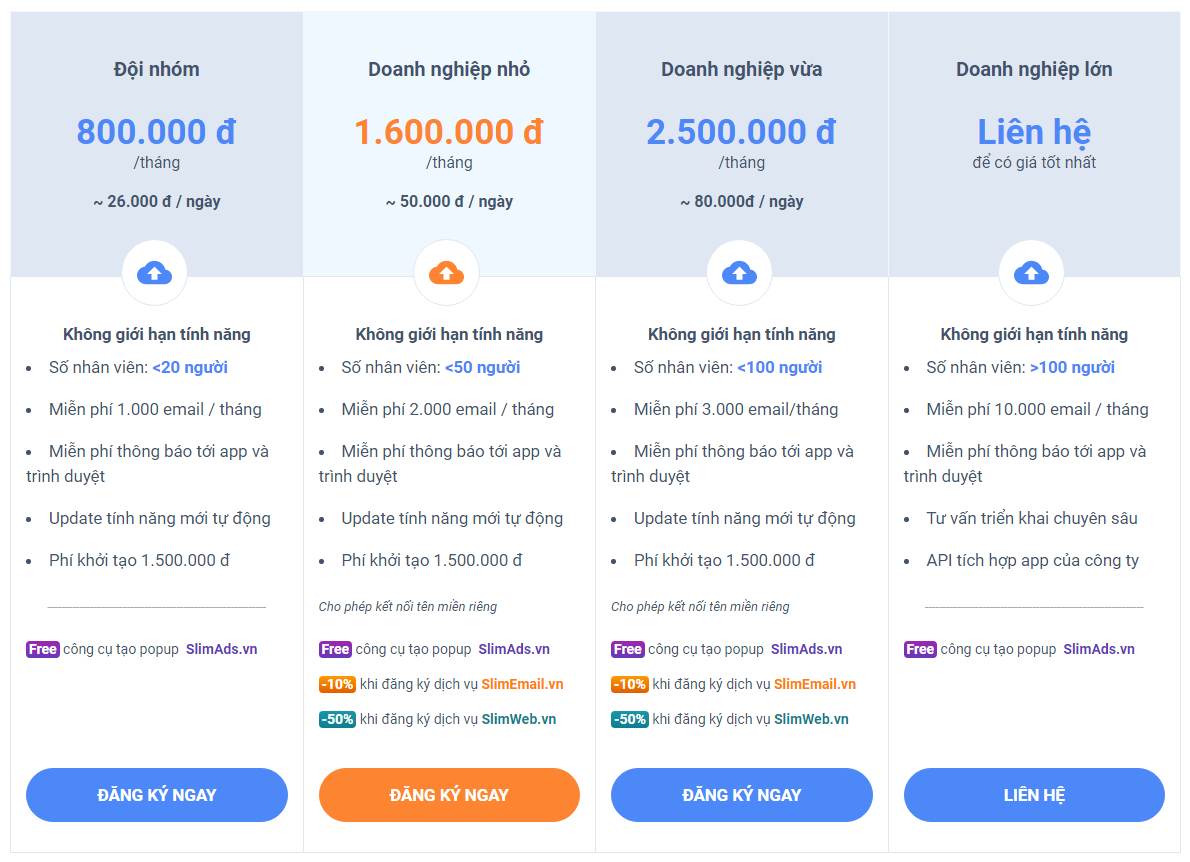Viewport: 1190px width, 862px height.
Task: Click the orange cloud upload icon under Doanh nghiệp nhỏ
Action: pyautogui.click(x=446, y=272)
